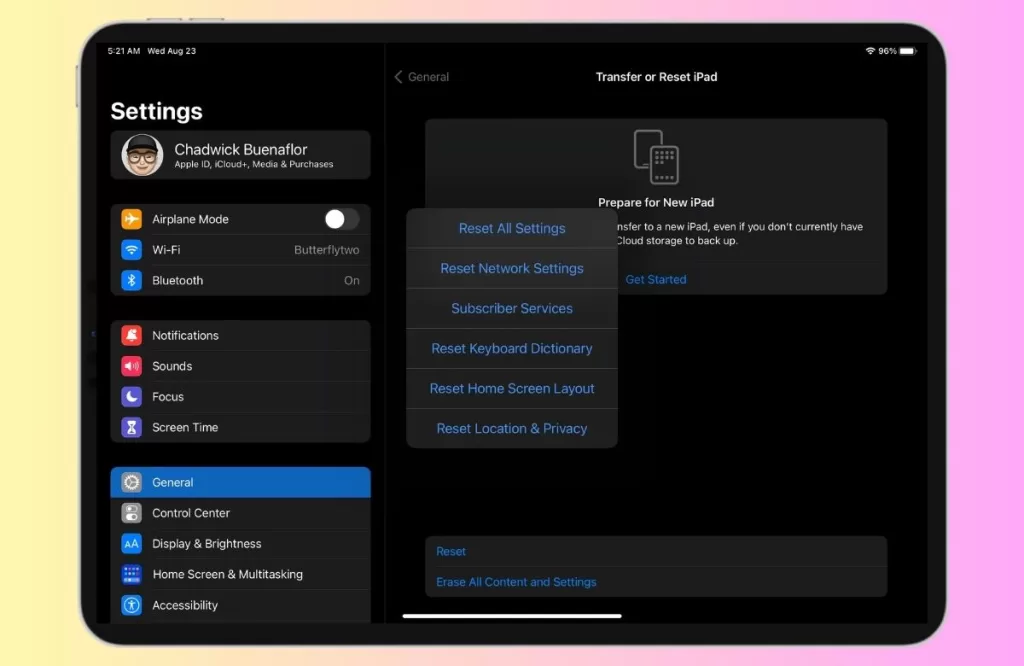Choose Reset All Settings from the popup
The width and height of the screenshot is (1024, 666).
coord(512,229)
